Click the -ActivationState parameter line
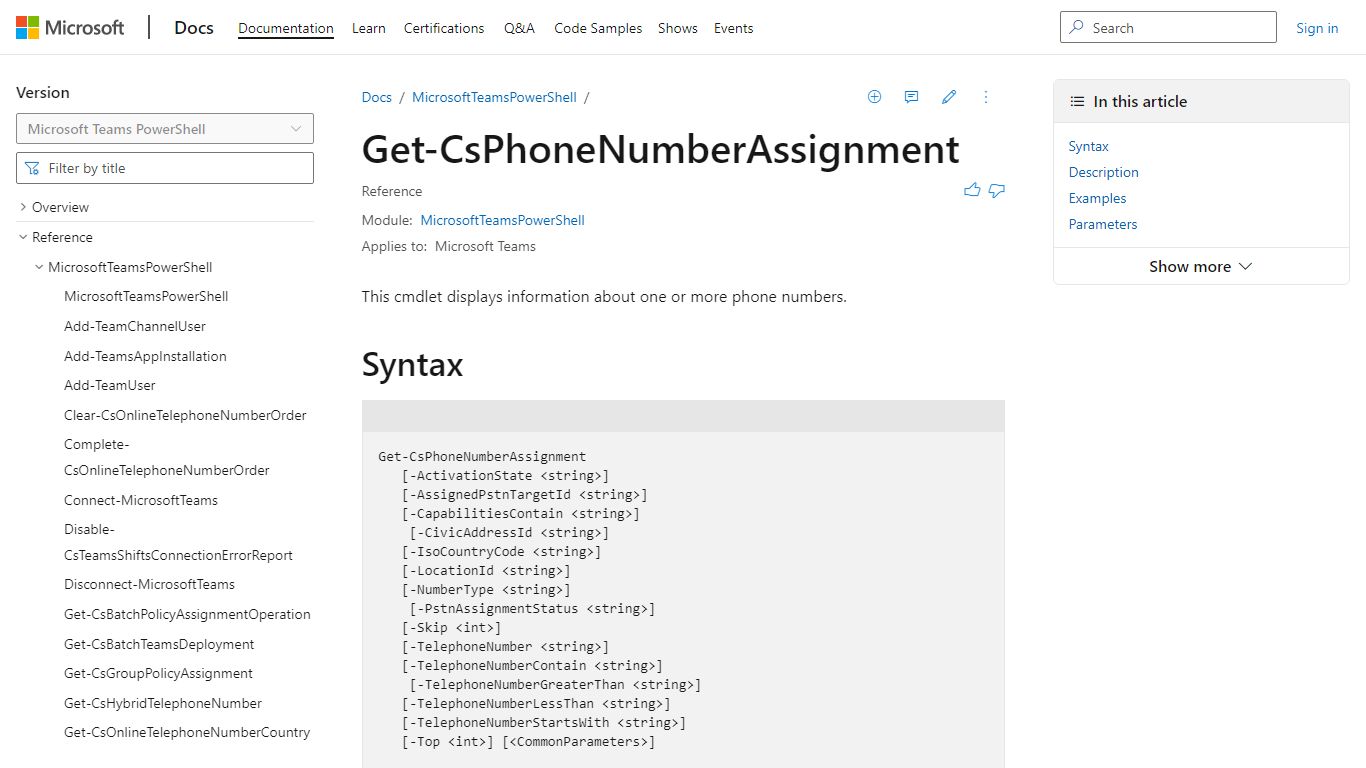Screen dimensions: 1366x768 click(505, 476)
